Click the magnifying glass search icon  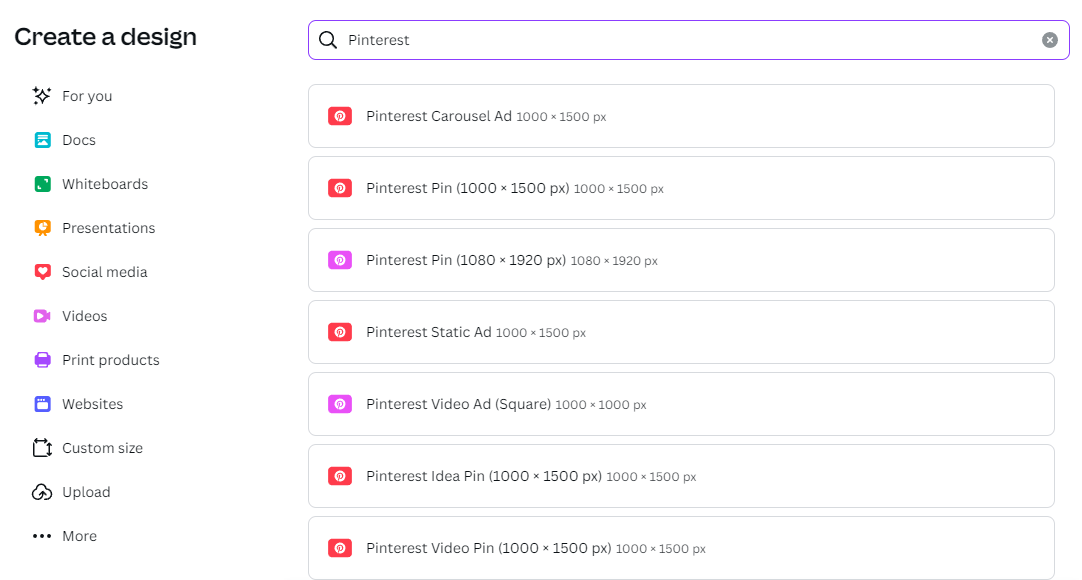tap(328, 40)
